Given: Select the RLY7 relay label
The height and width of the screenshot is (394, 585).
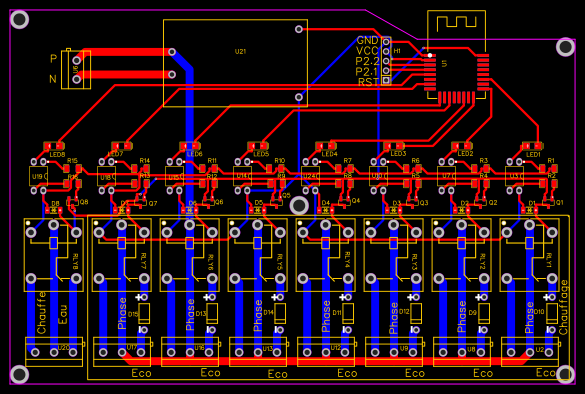Looking at the screenshot, I should (x=144, y=260).
